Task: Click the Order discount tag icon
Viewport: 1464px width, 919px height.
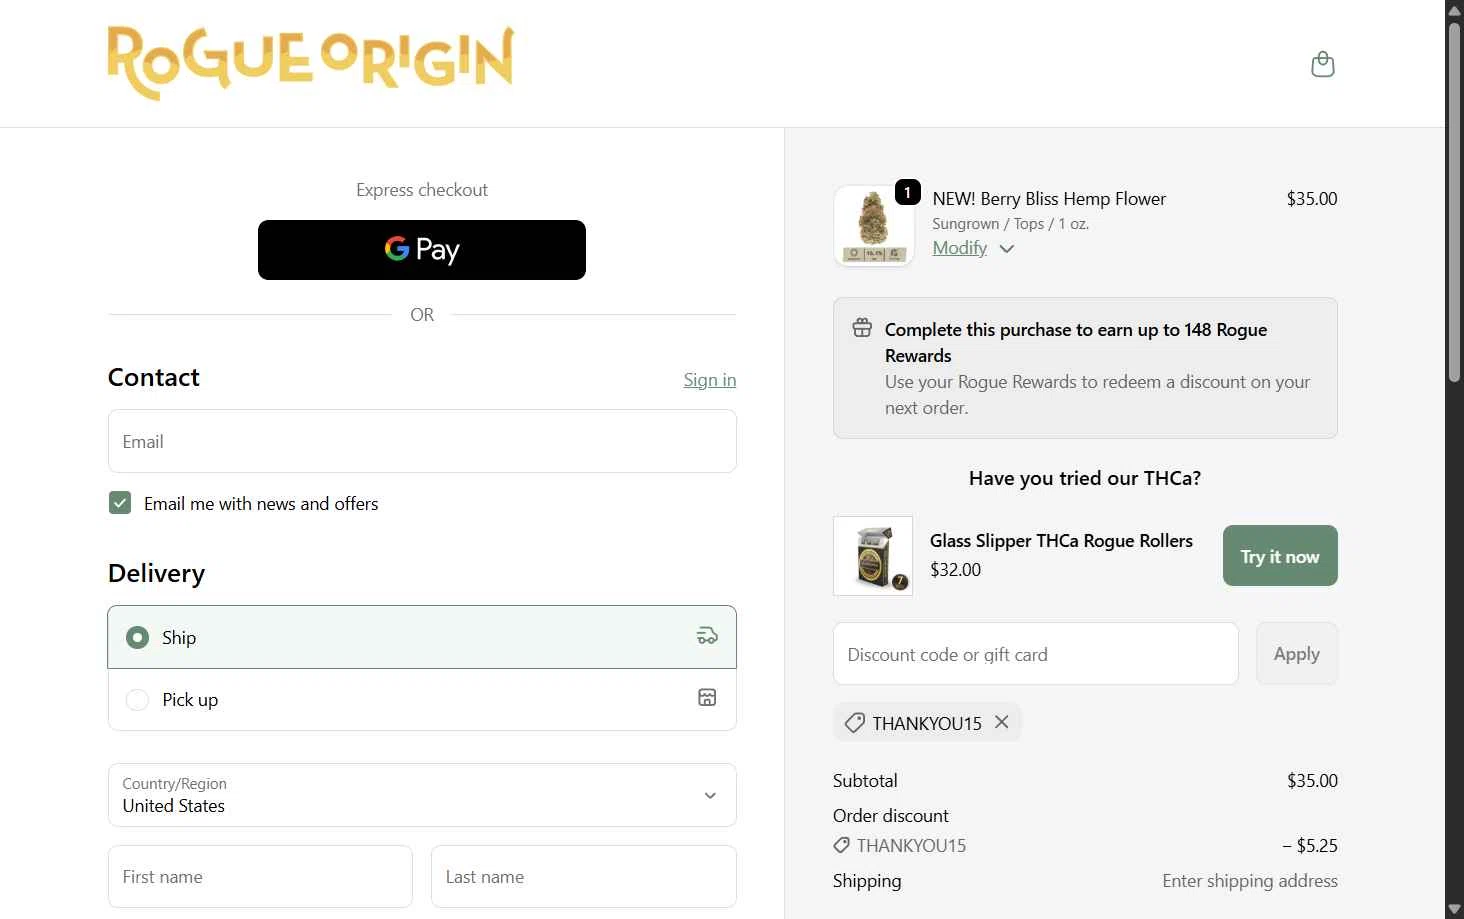Action: [x=842, y=845]
